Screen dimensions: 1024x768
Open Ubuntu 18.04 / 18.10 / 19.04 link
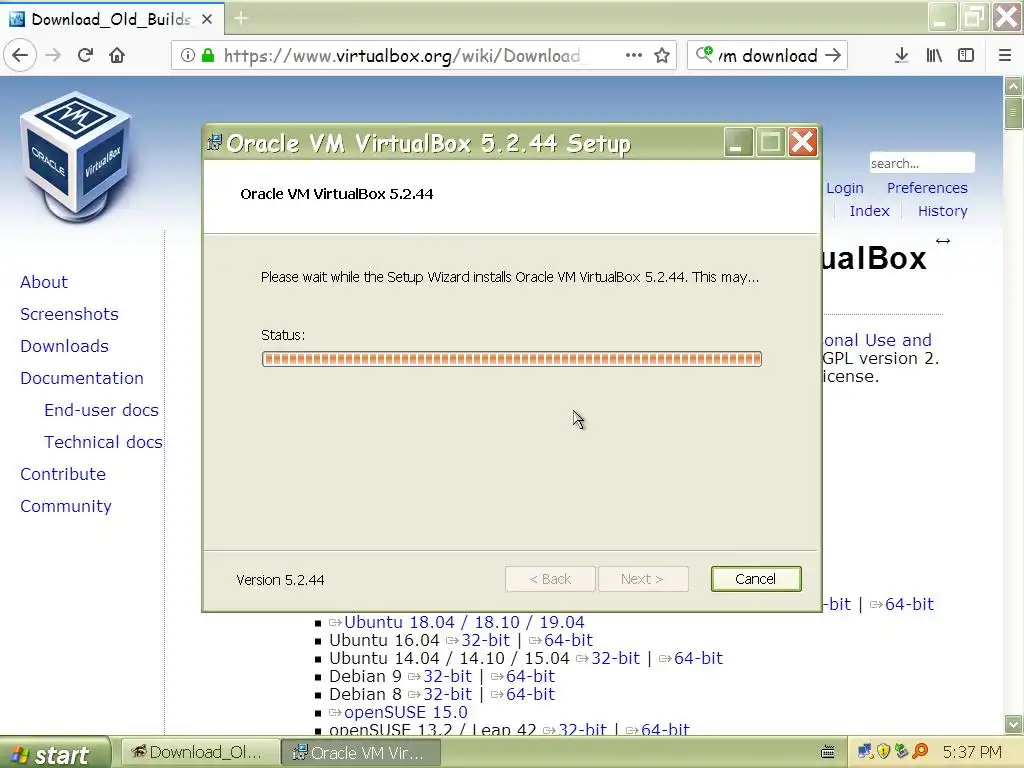click(x=464, y=622)
